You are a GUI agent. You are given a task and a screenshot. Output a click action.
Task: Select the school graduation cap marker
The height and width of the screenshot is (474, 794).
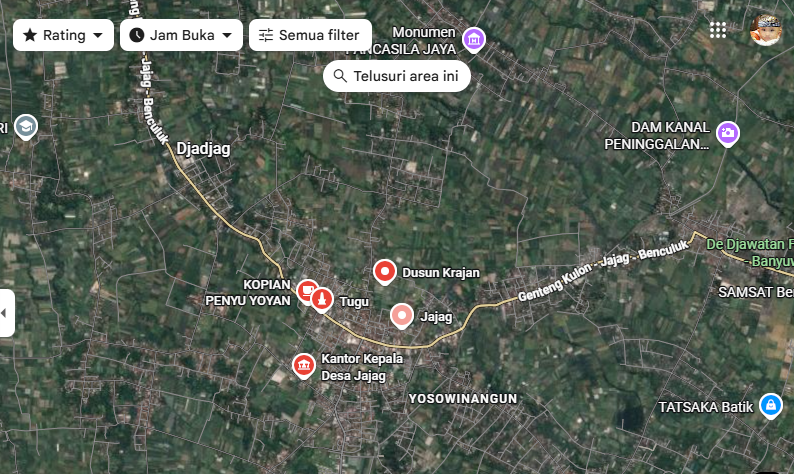click(x=26, y=127)
